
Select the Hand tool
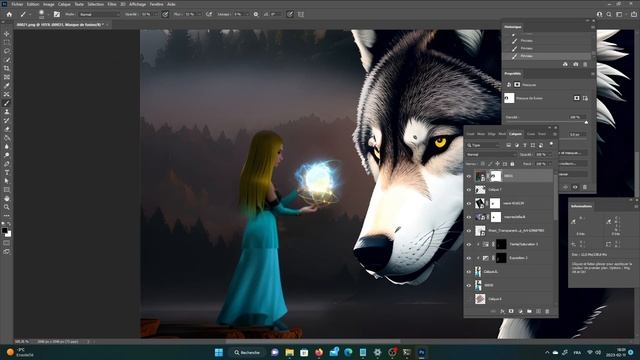pos(7,198)
